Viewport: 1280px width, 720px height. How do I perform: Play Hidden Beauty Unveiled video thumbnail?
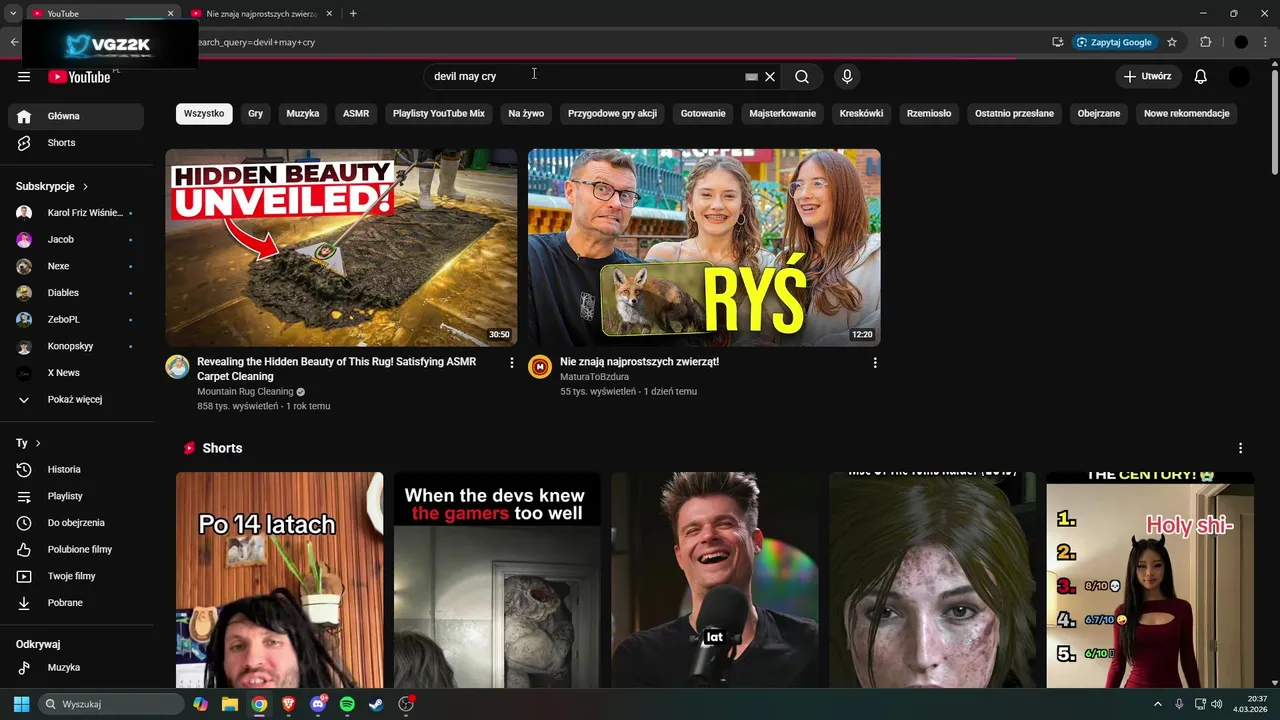tap(341, 247)
